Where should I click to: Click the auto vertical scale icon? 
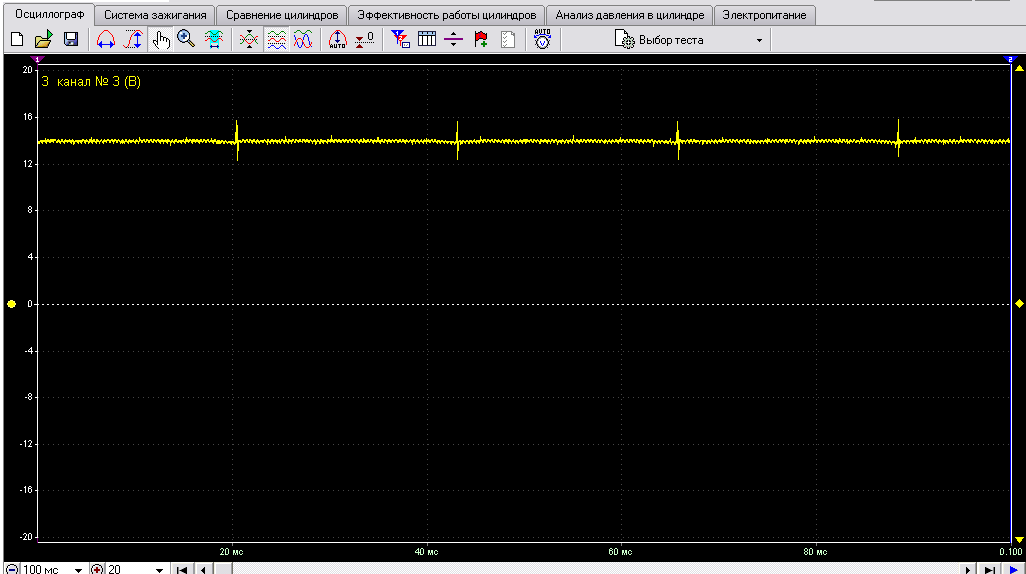[x=337, y=40]
